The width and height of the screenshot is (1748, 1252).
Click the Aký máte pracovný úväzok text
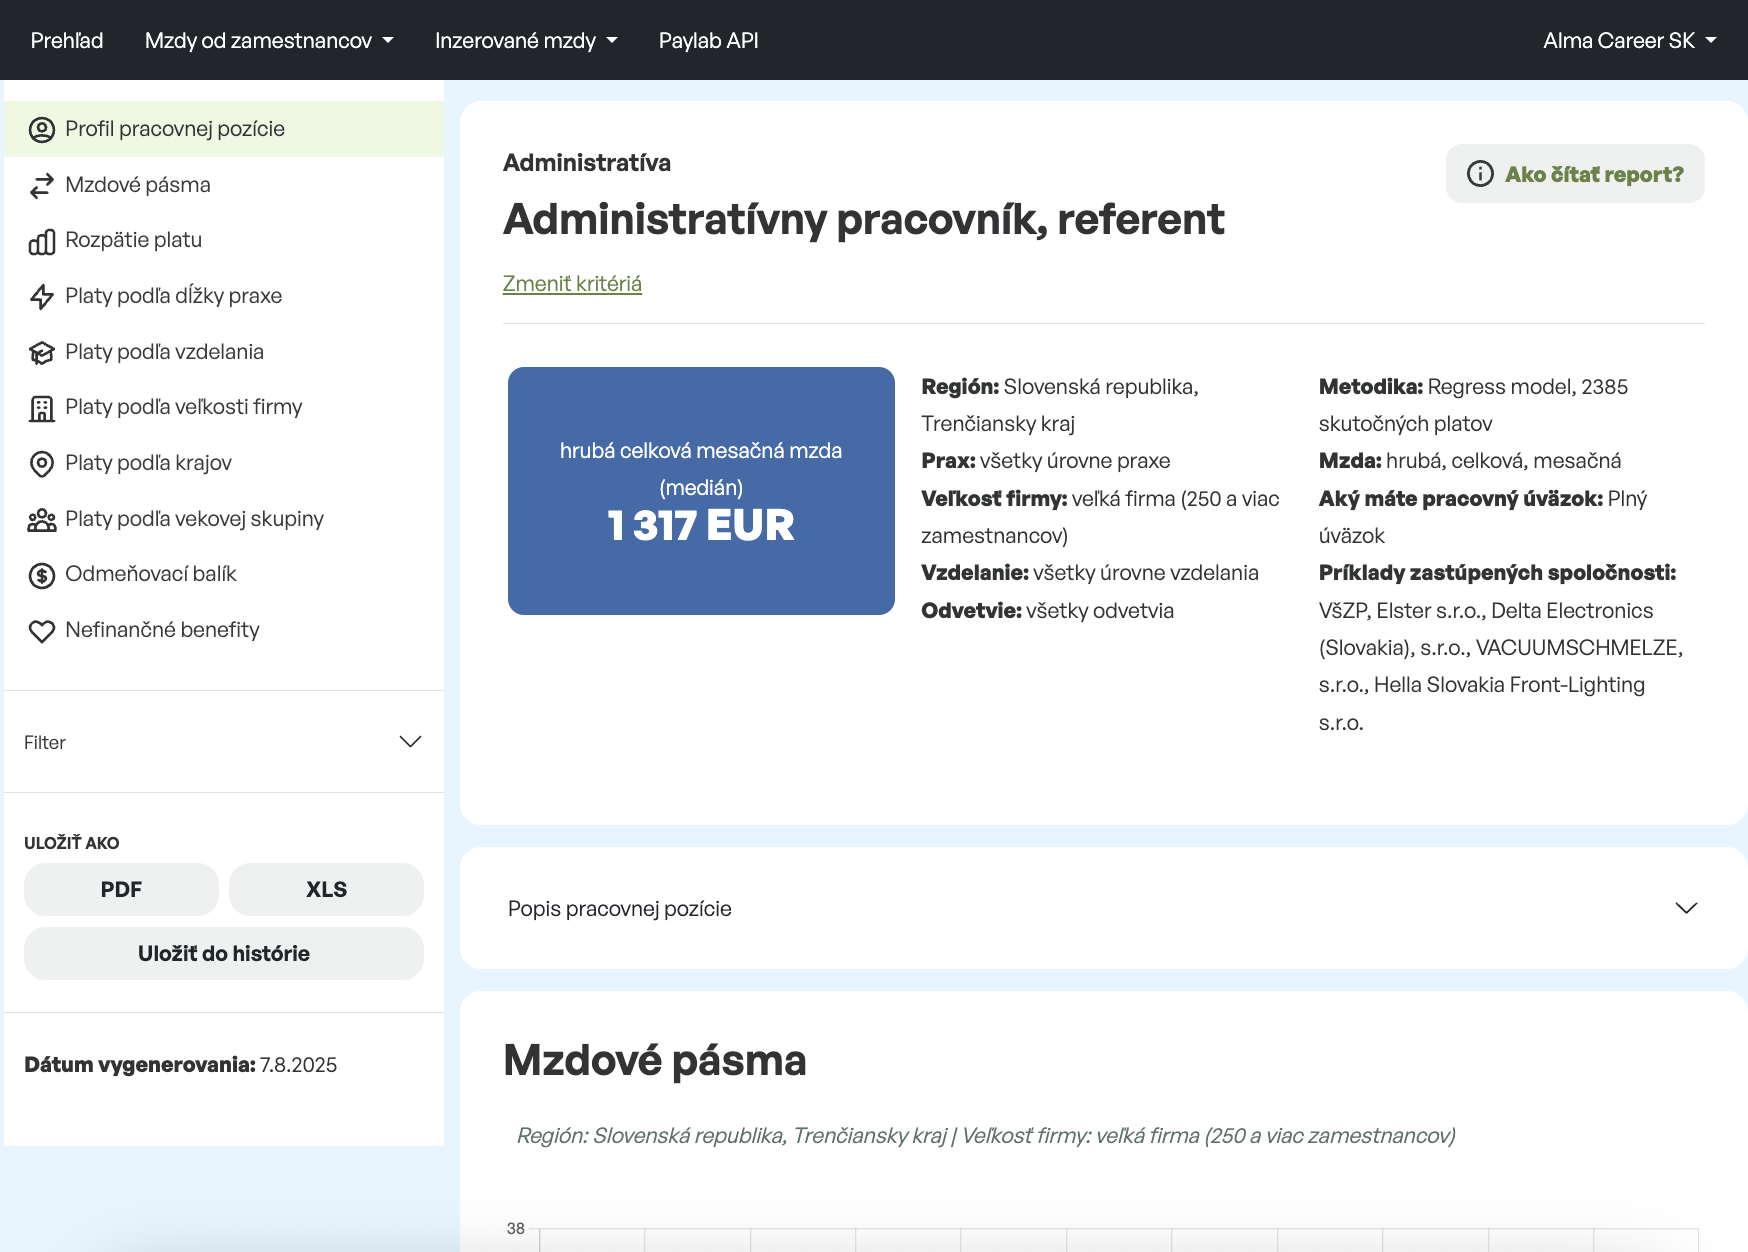tap(1483, 517)
